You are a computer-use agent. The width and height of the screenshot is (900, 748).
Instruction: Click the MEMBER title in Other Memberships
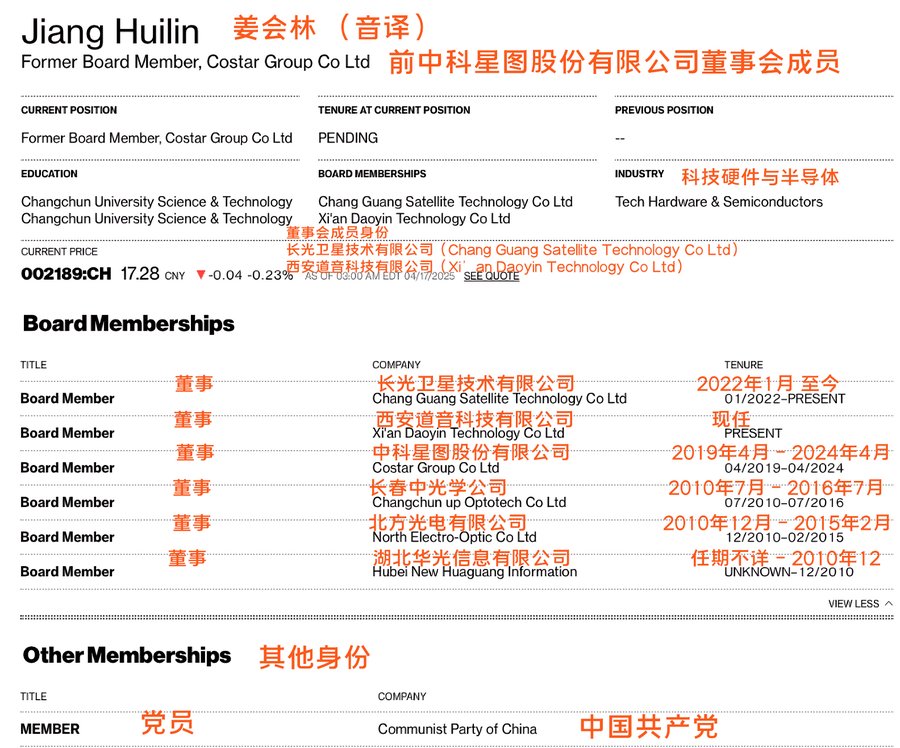(50, 729)
